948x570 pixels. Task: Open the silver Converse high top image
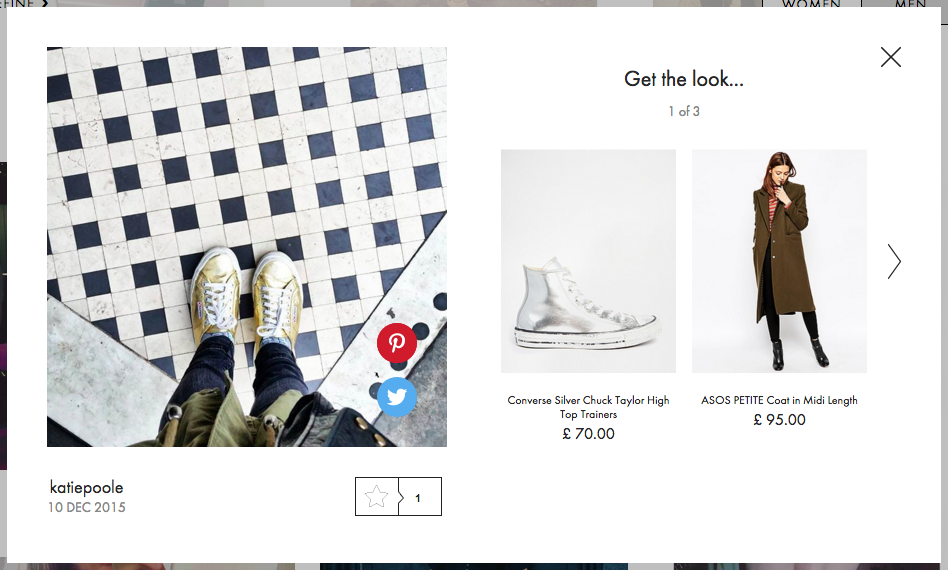pyautogui.click(x=588, y=261)
